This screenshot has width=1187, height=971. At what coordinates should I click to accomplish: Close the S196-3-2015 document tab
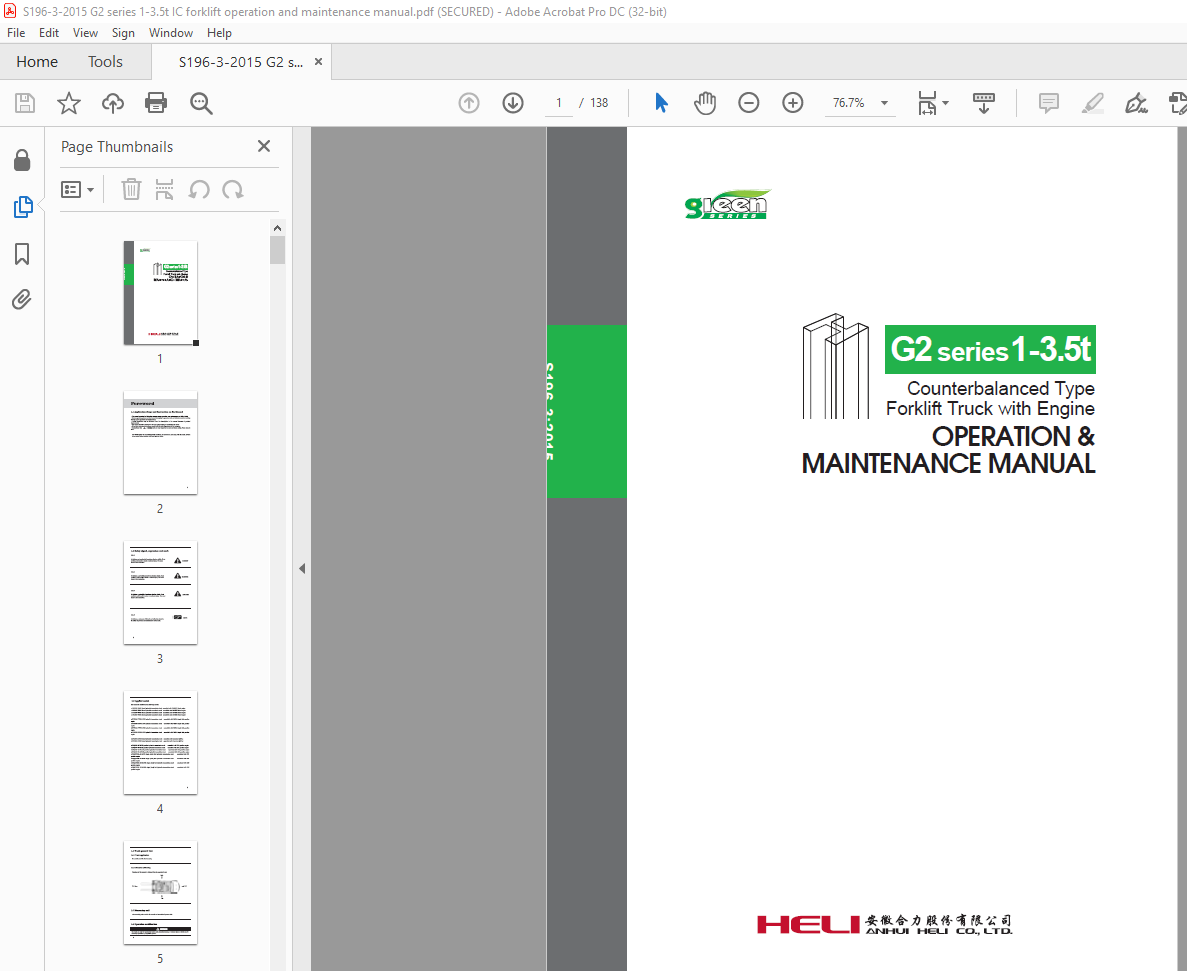click(319, 61)
